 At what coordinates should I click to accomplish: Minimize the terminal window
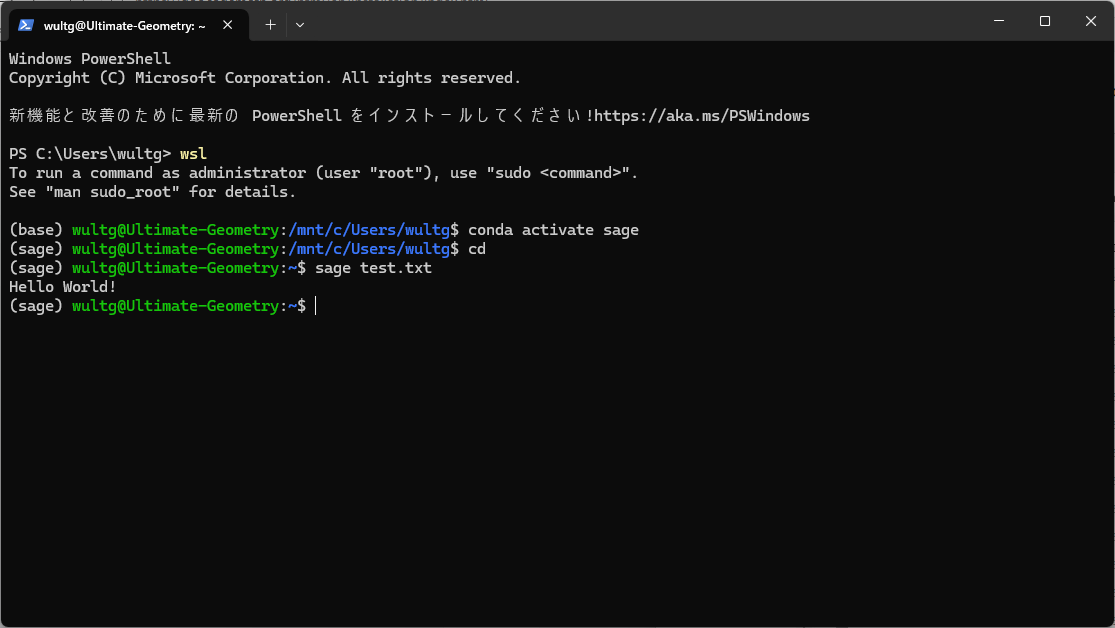pyautogui.click(x=998, y=21)
